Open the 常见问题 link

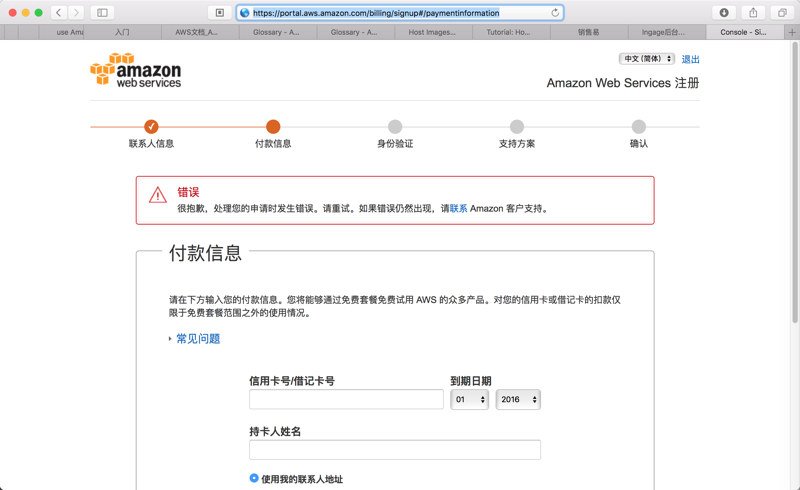198,338
